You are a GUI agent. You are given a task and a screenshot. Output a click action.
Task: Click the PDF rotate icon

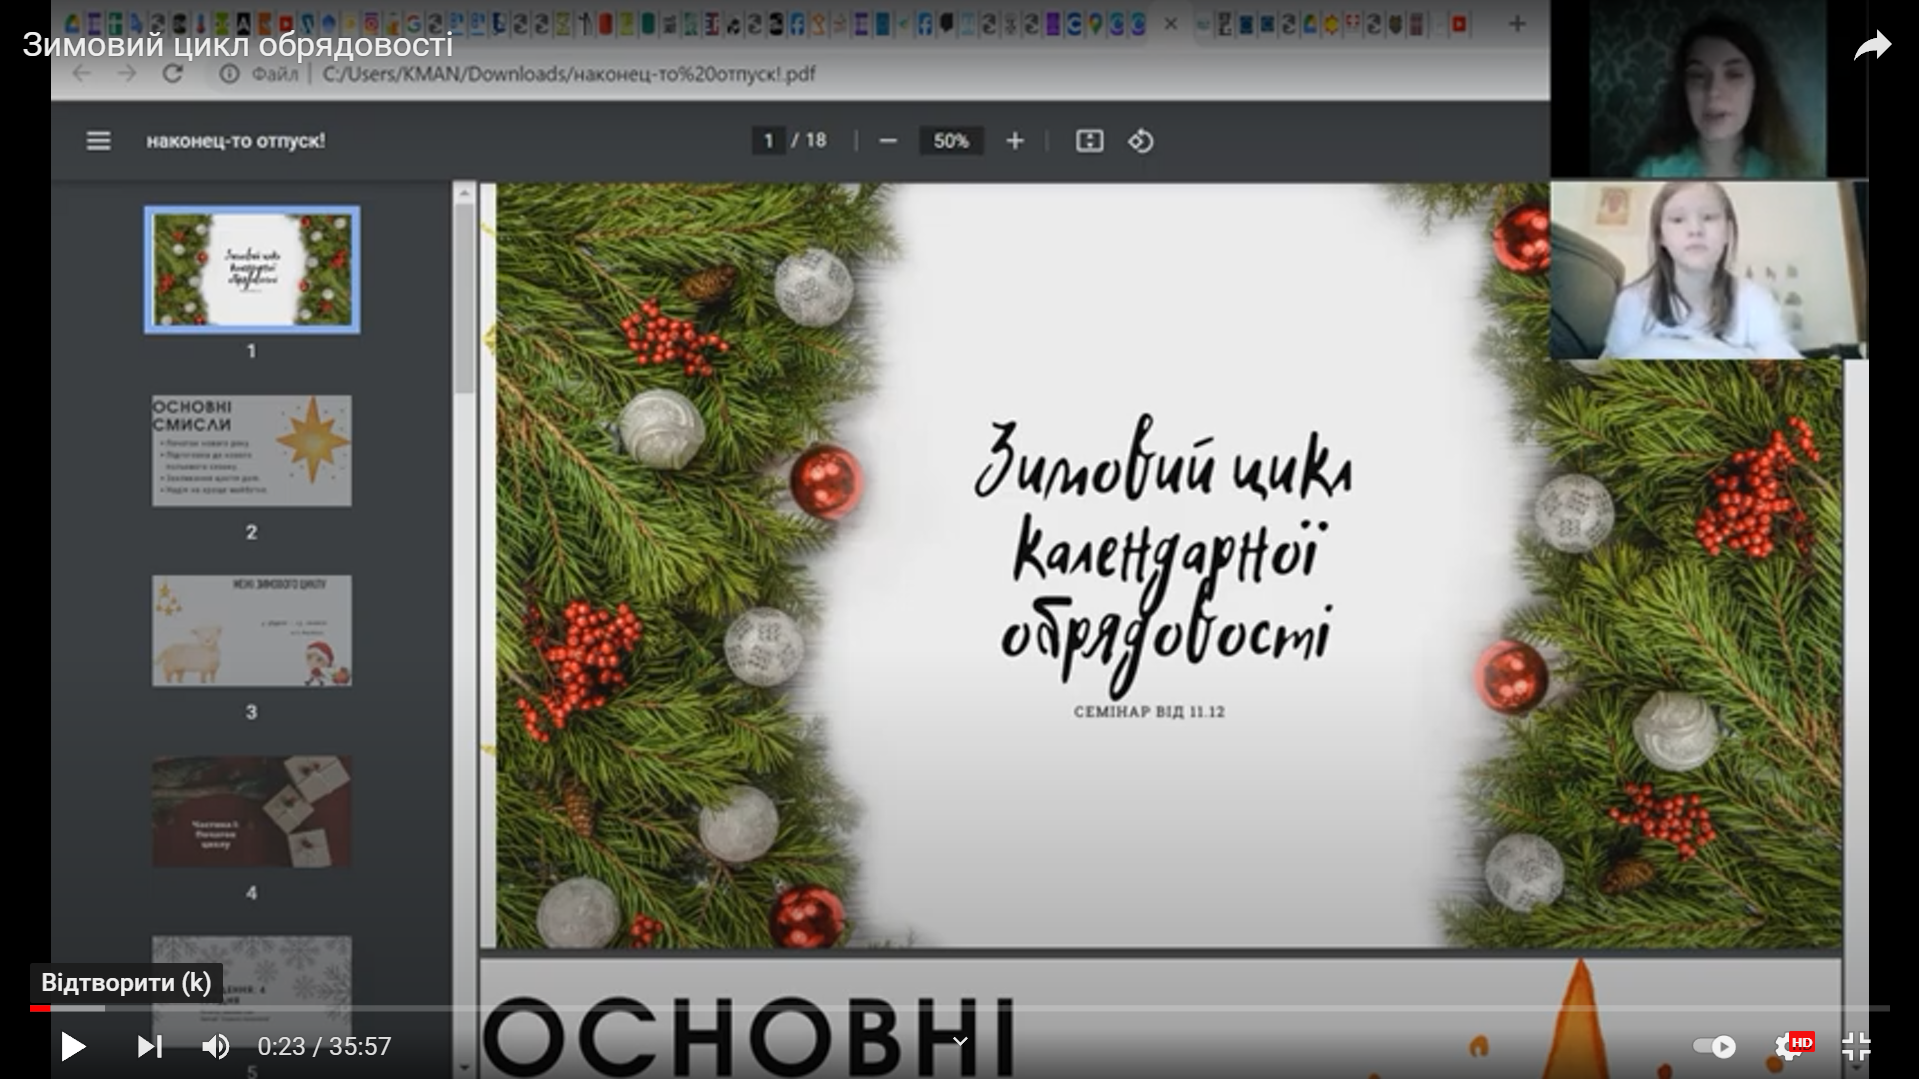pyautogui.click(x=1141, y=141)
